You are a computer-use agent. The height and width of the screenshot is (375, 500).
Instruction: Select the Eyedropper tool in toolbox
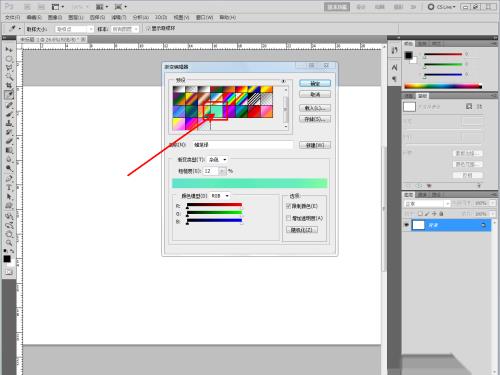9,95
